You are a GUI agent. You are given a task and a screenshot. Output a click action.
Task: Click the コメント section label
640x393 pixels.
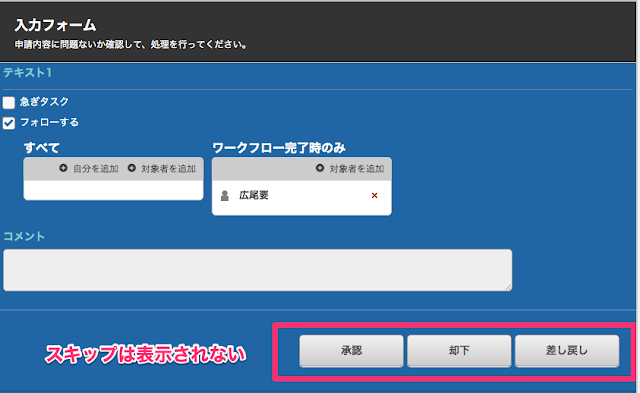point(24,236)
